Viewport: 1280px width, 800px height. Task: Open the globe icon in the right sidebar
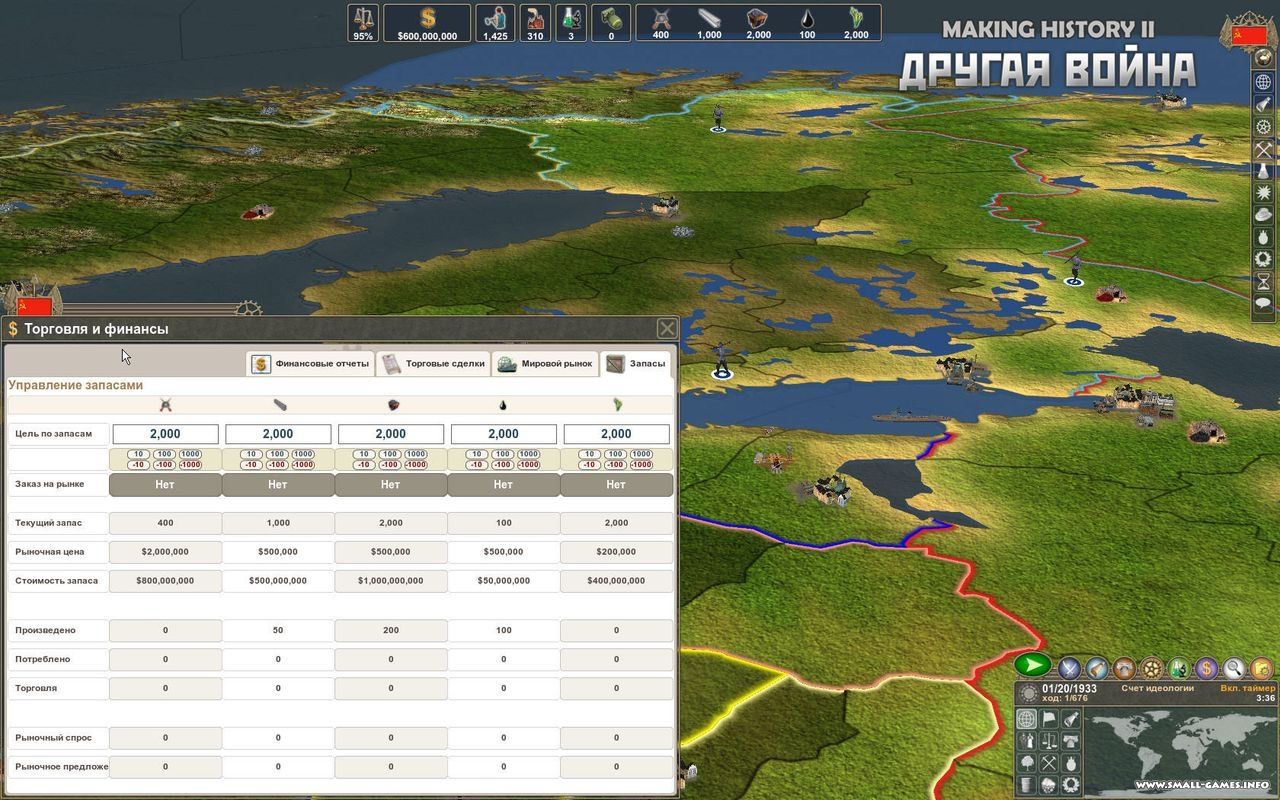pos(1263,81)
